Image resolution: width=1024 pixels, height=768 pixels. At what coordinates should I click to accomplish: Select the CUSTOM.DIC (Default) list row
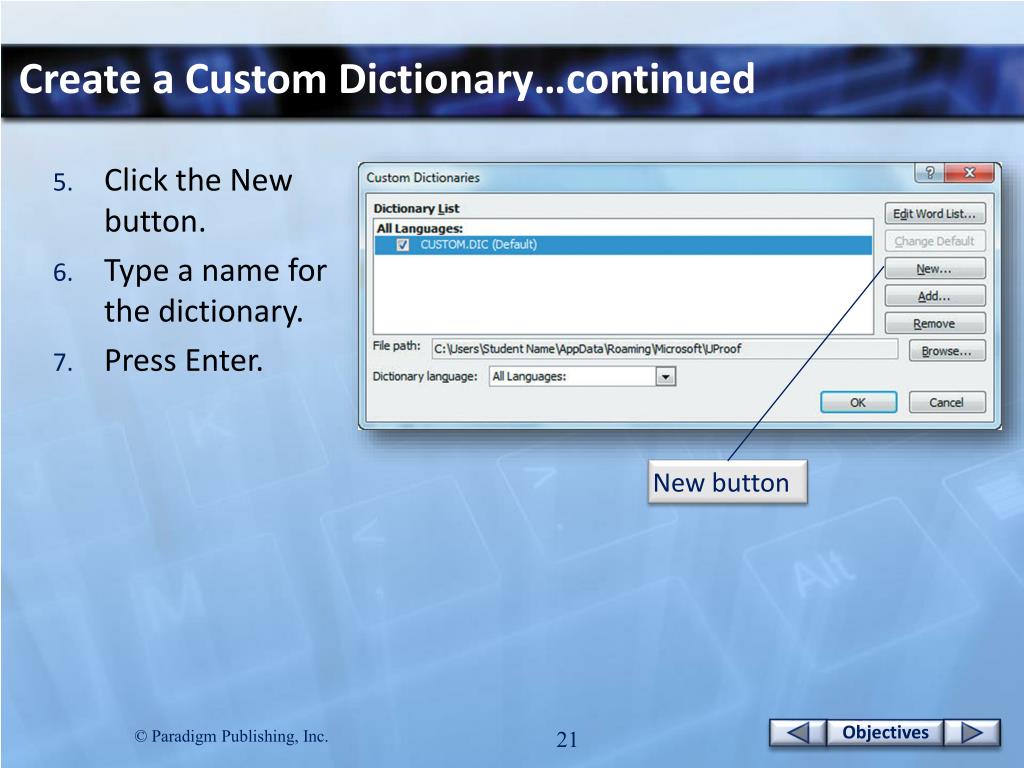click(623, 245)
